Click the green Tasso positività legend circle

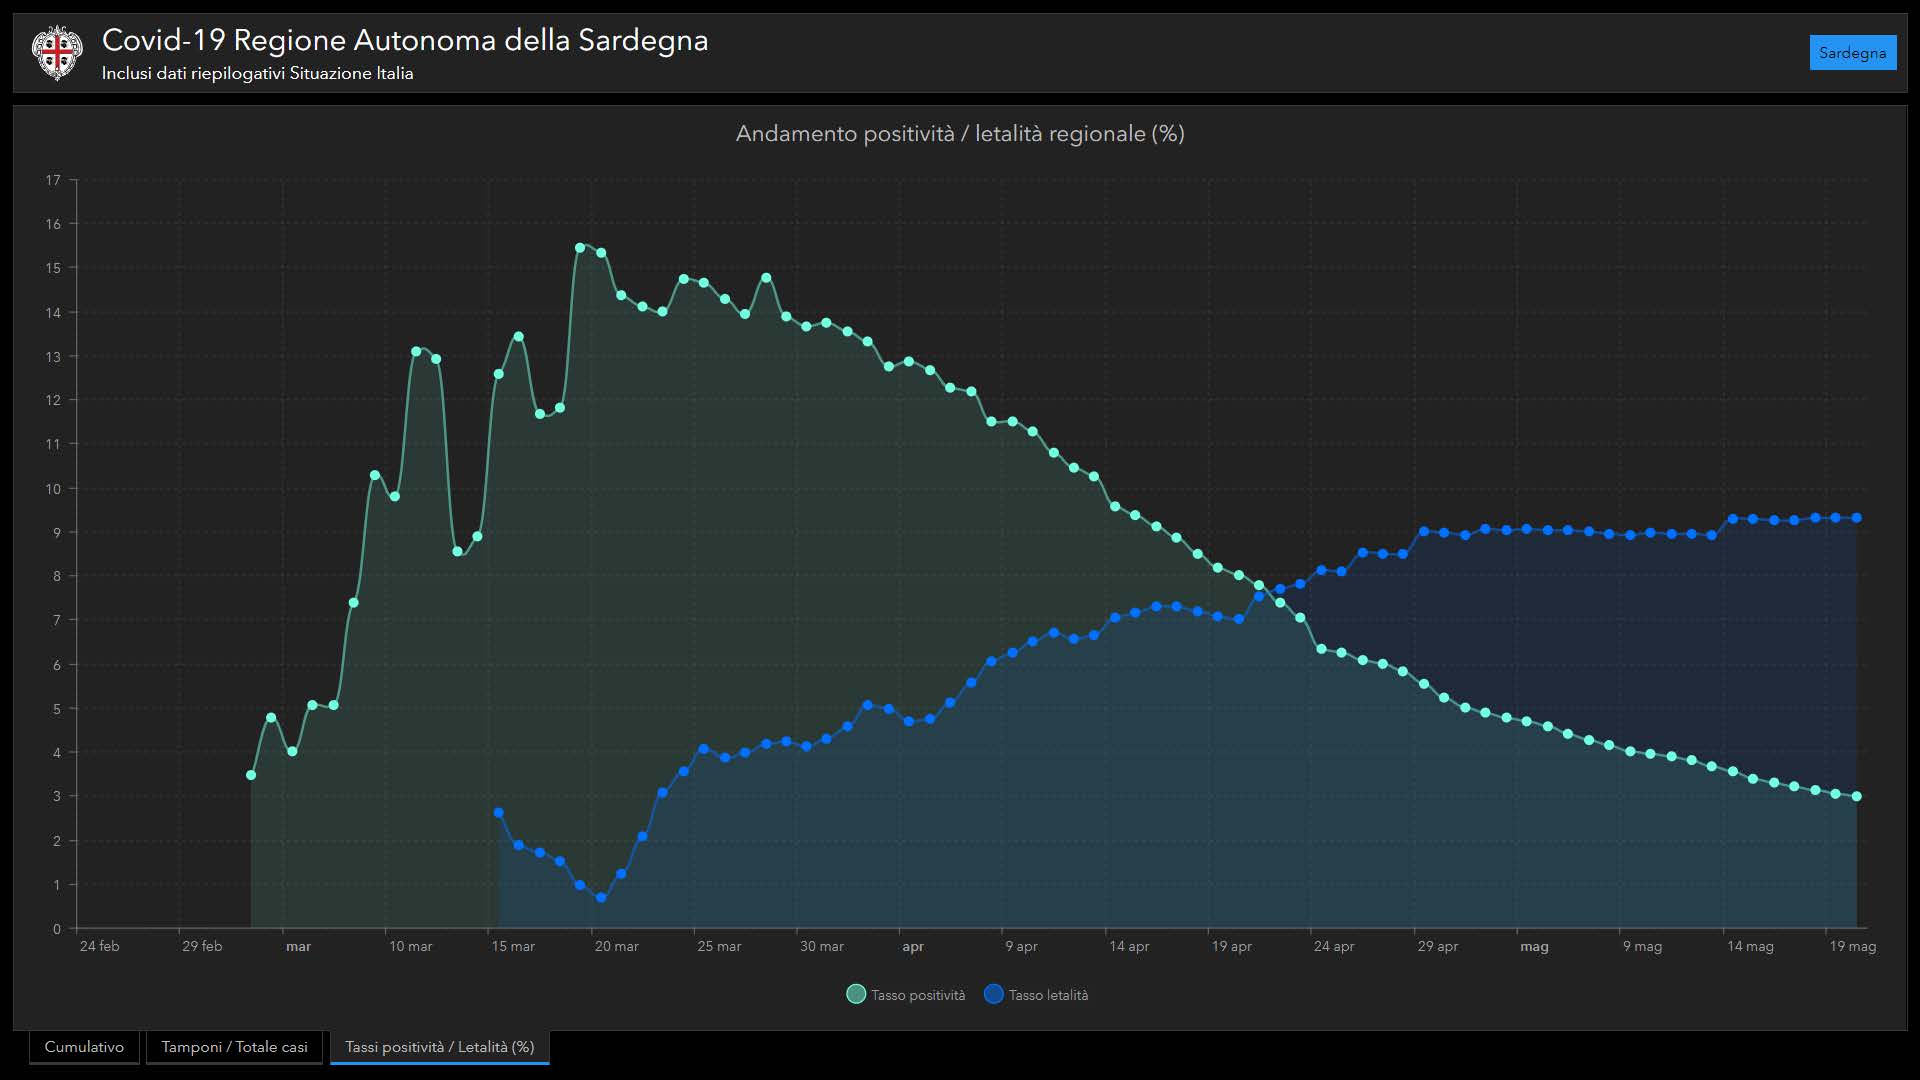(x=856, y=994)
